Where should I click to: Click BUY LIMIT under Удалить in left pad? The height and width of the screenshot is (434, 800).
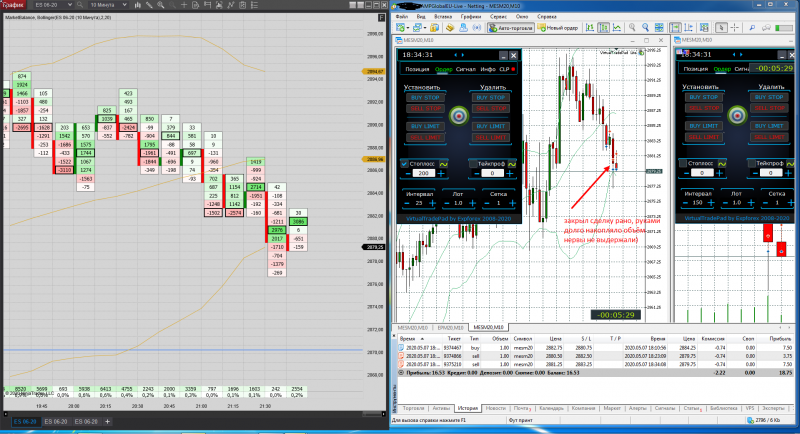pyautogui.click(x=490, y=126)
